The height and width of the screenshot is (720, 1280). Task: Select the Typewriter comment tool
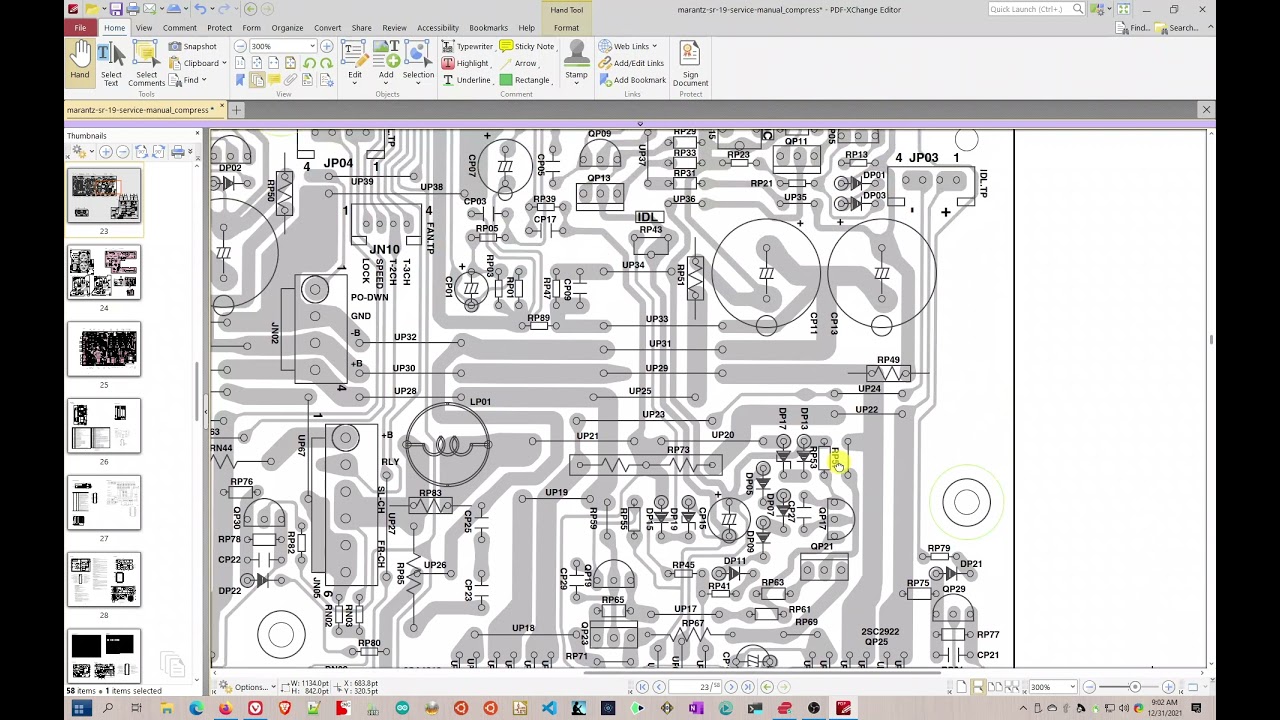tap(468, 46)
